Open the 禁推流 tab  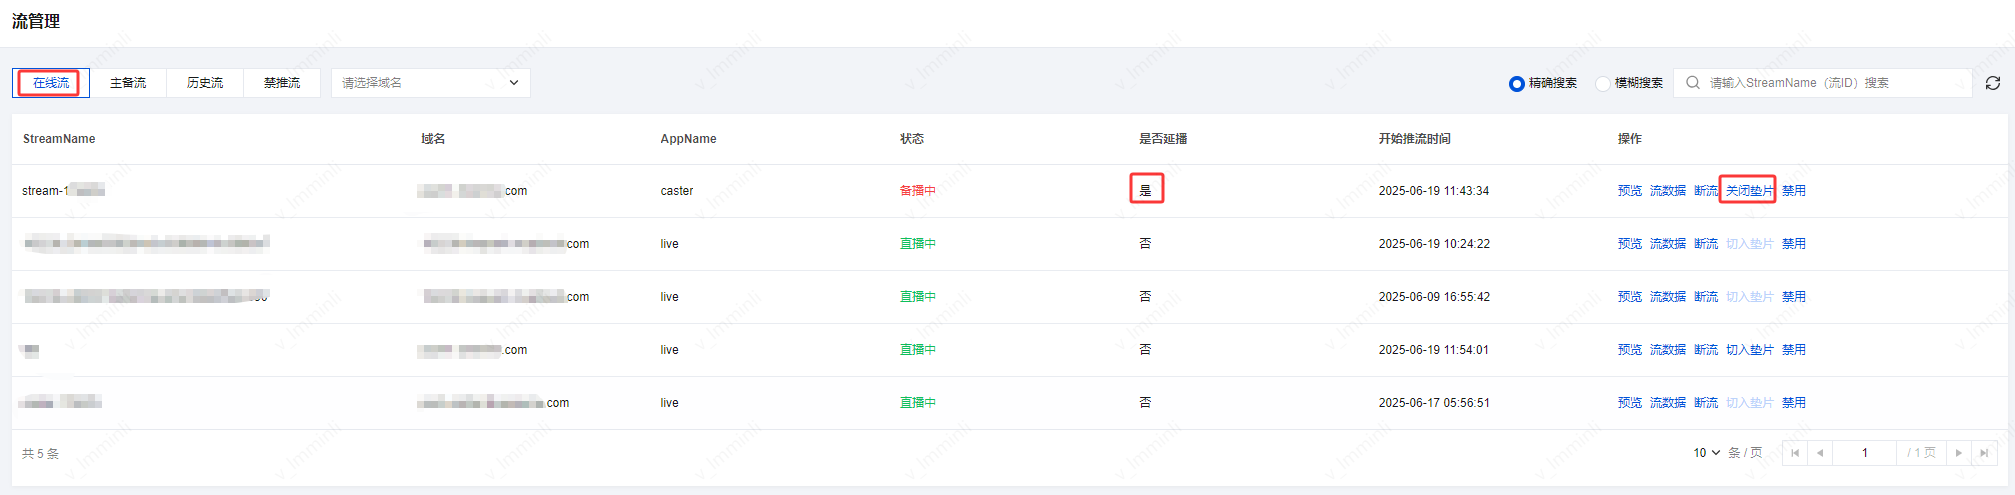(x=282, y=83)
